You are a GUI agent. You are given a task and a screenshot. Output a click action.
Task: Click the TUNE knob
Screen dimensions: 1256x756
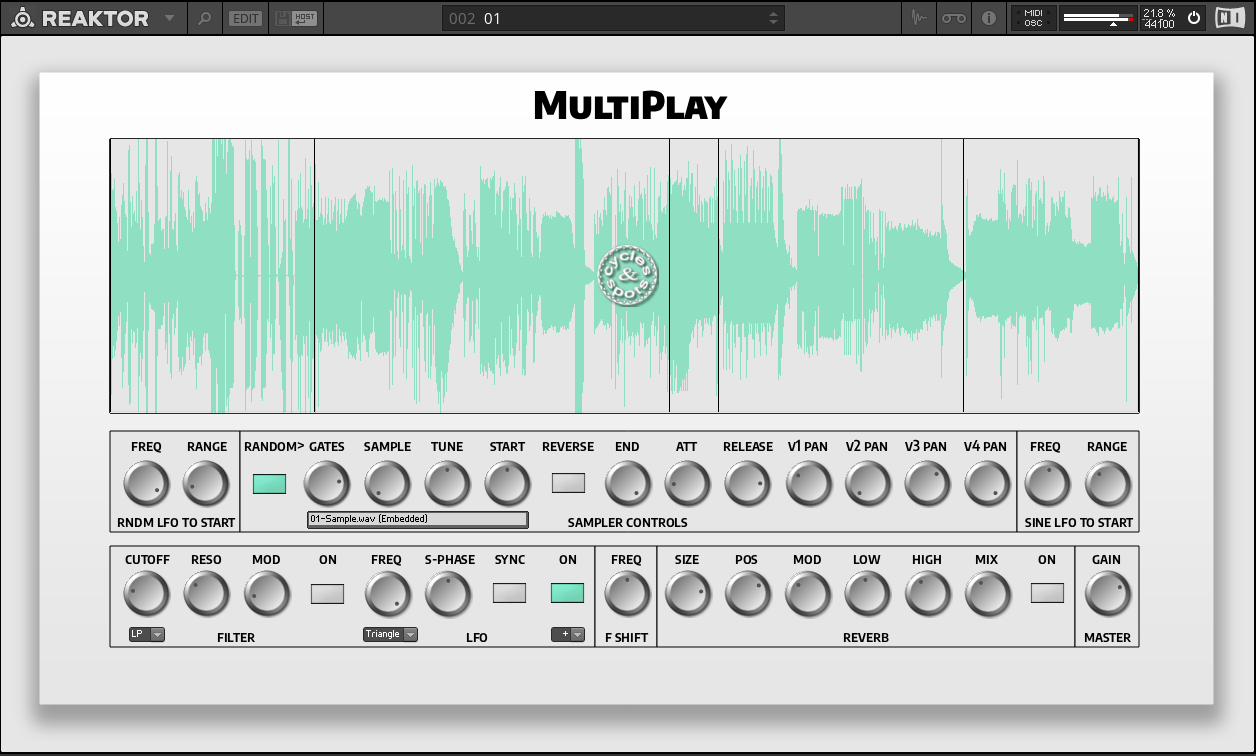click(447, 484)
